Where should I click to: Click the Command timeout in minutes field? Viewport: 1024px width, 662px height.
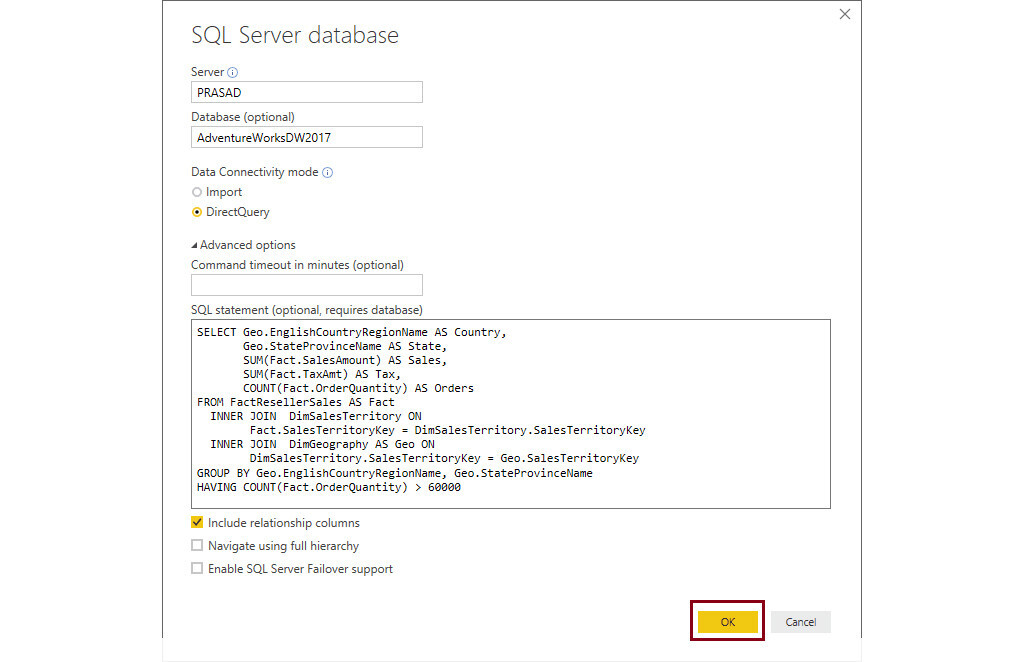click(306, 284)
